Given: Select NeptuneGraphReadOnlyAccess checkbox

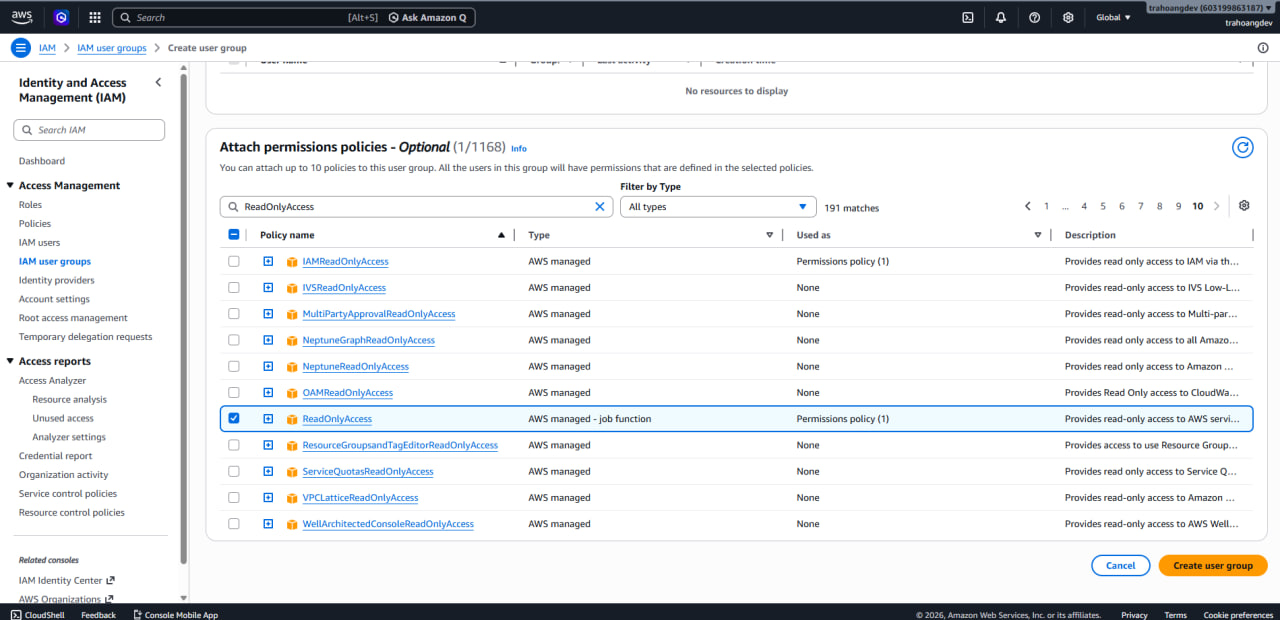Looking at the screenshot, I should tap(234, 340).
